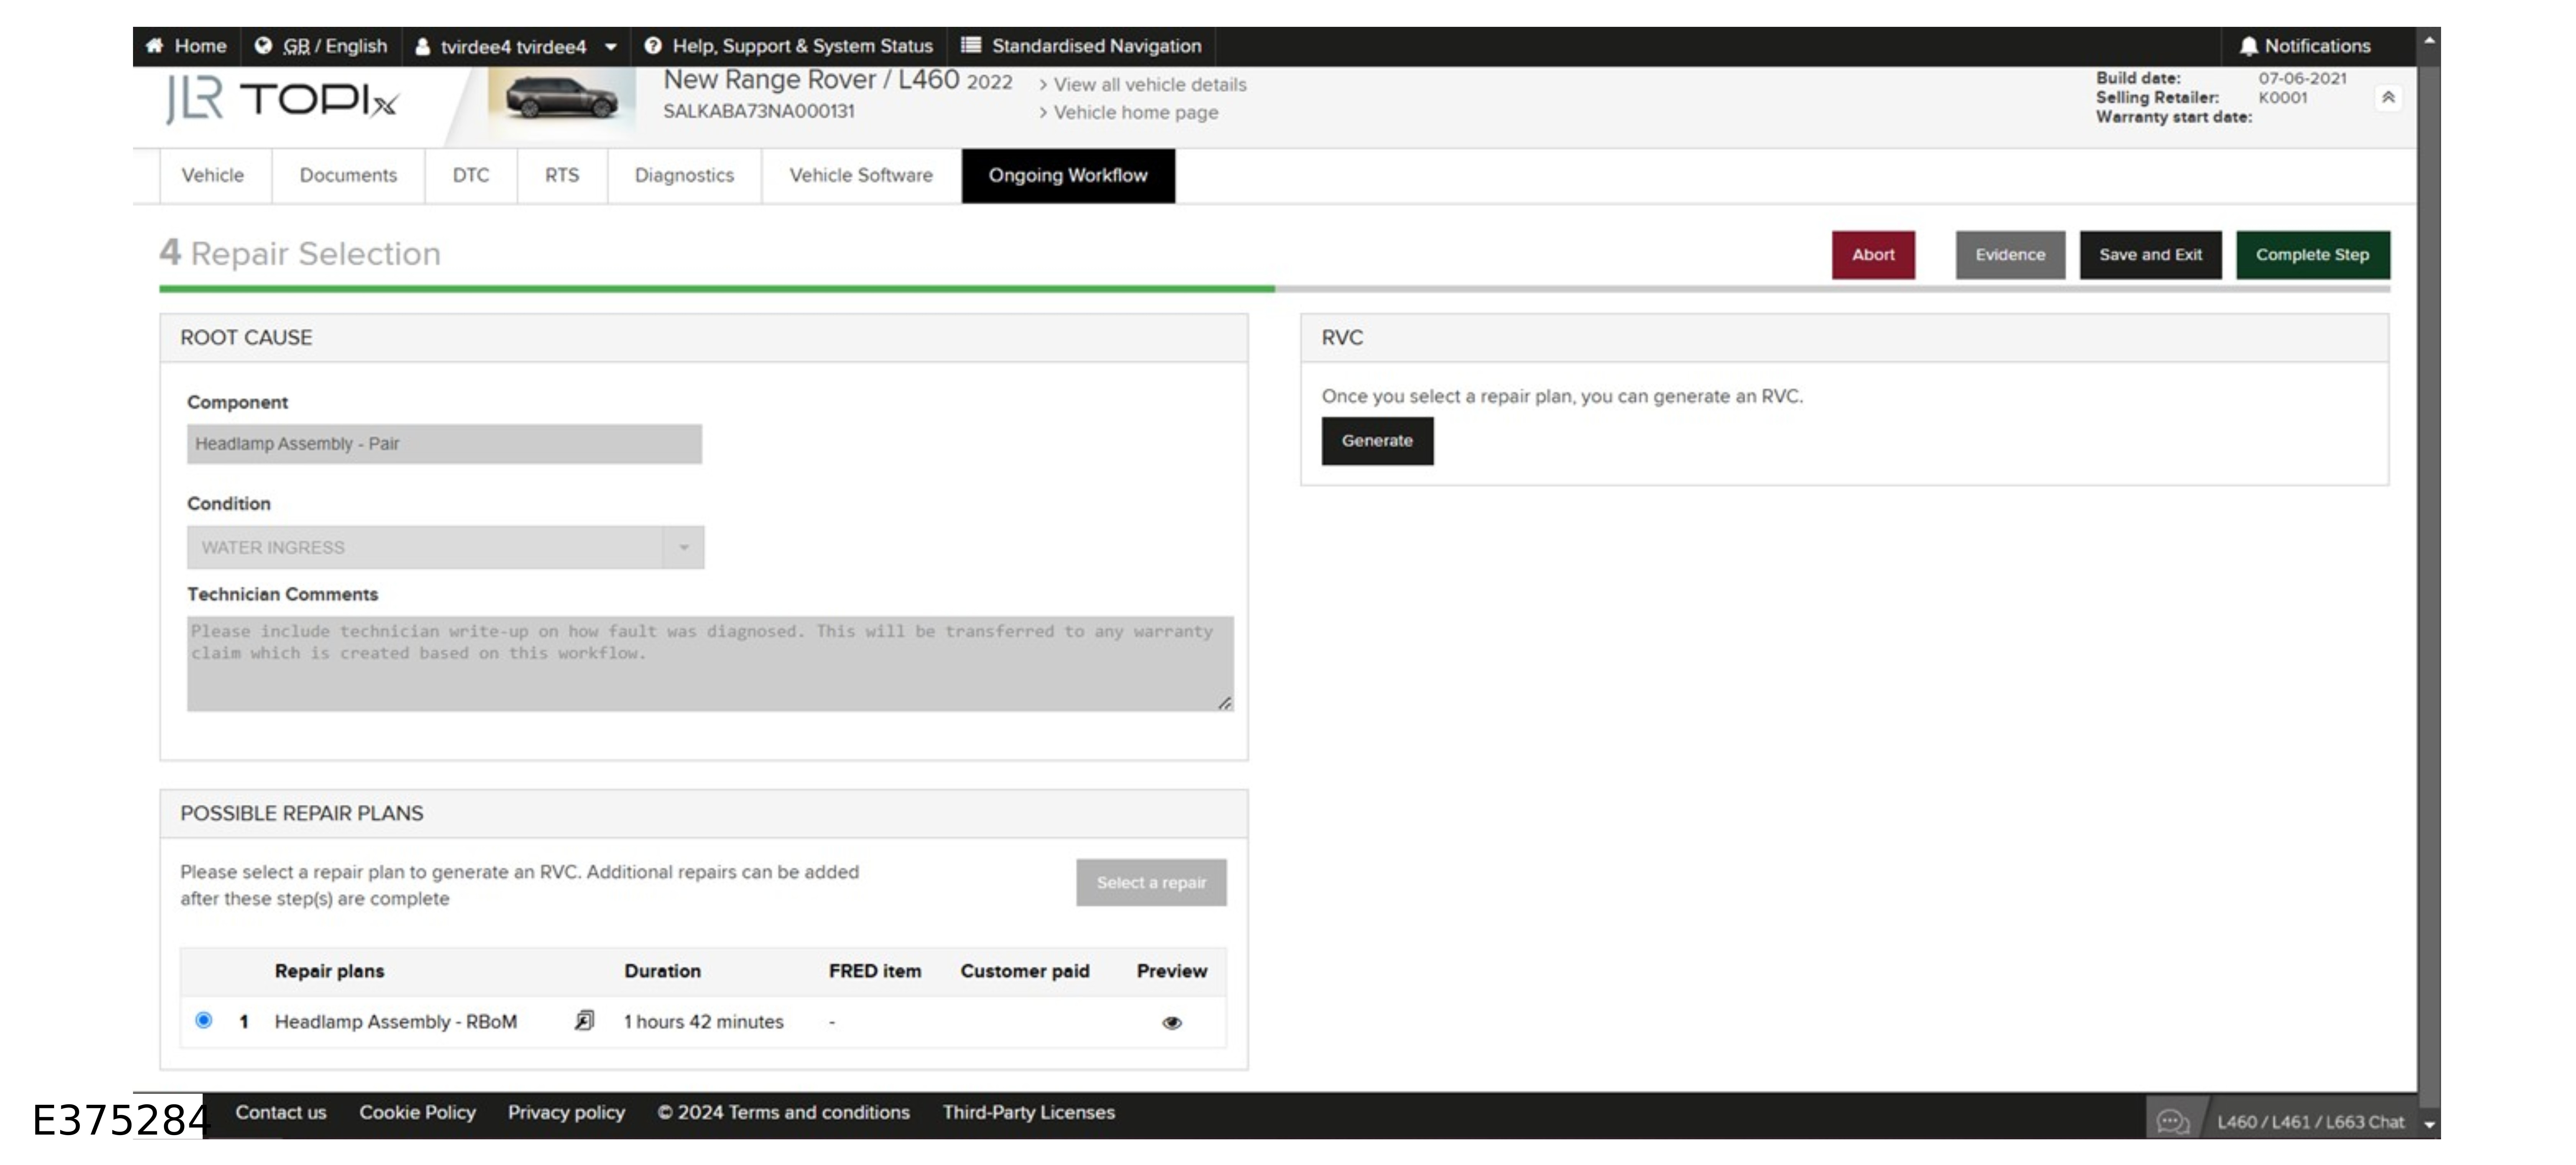The width and height of the screenshot is (2576, 1165).
Task: Click the repair plan document icon
Action: tap(584, 1020)
